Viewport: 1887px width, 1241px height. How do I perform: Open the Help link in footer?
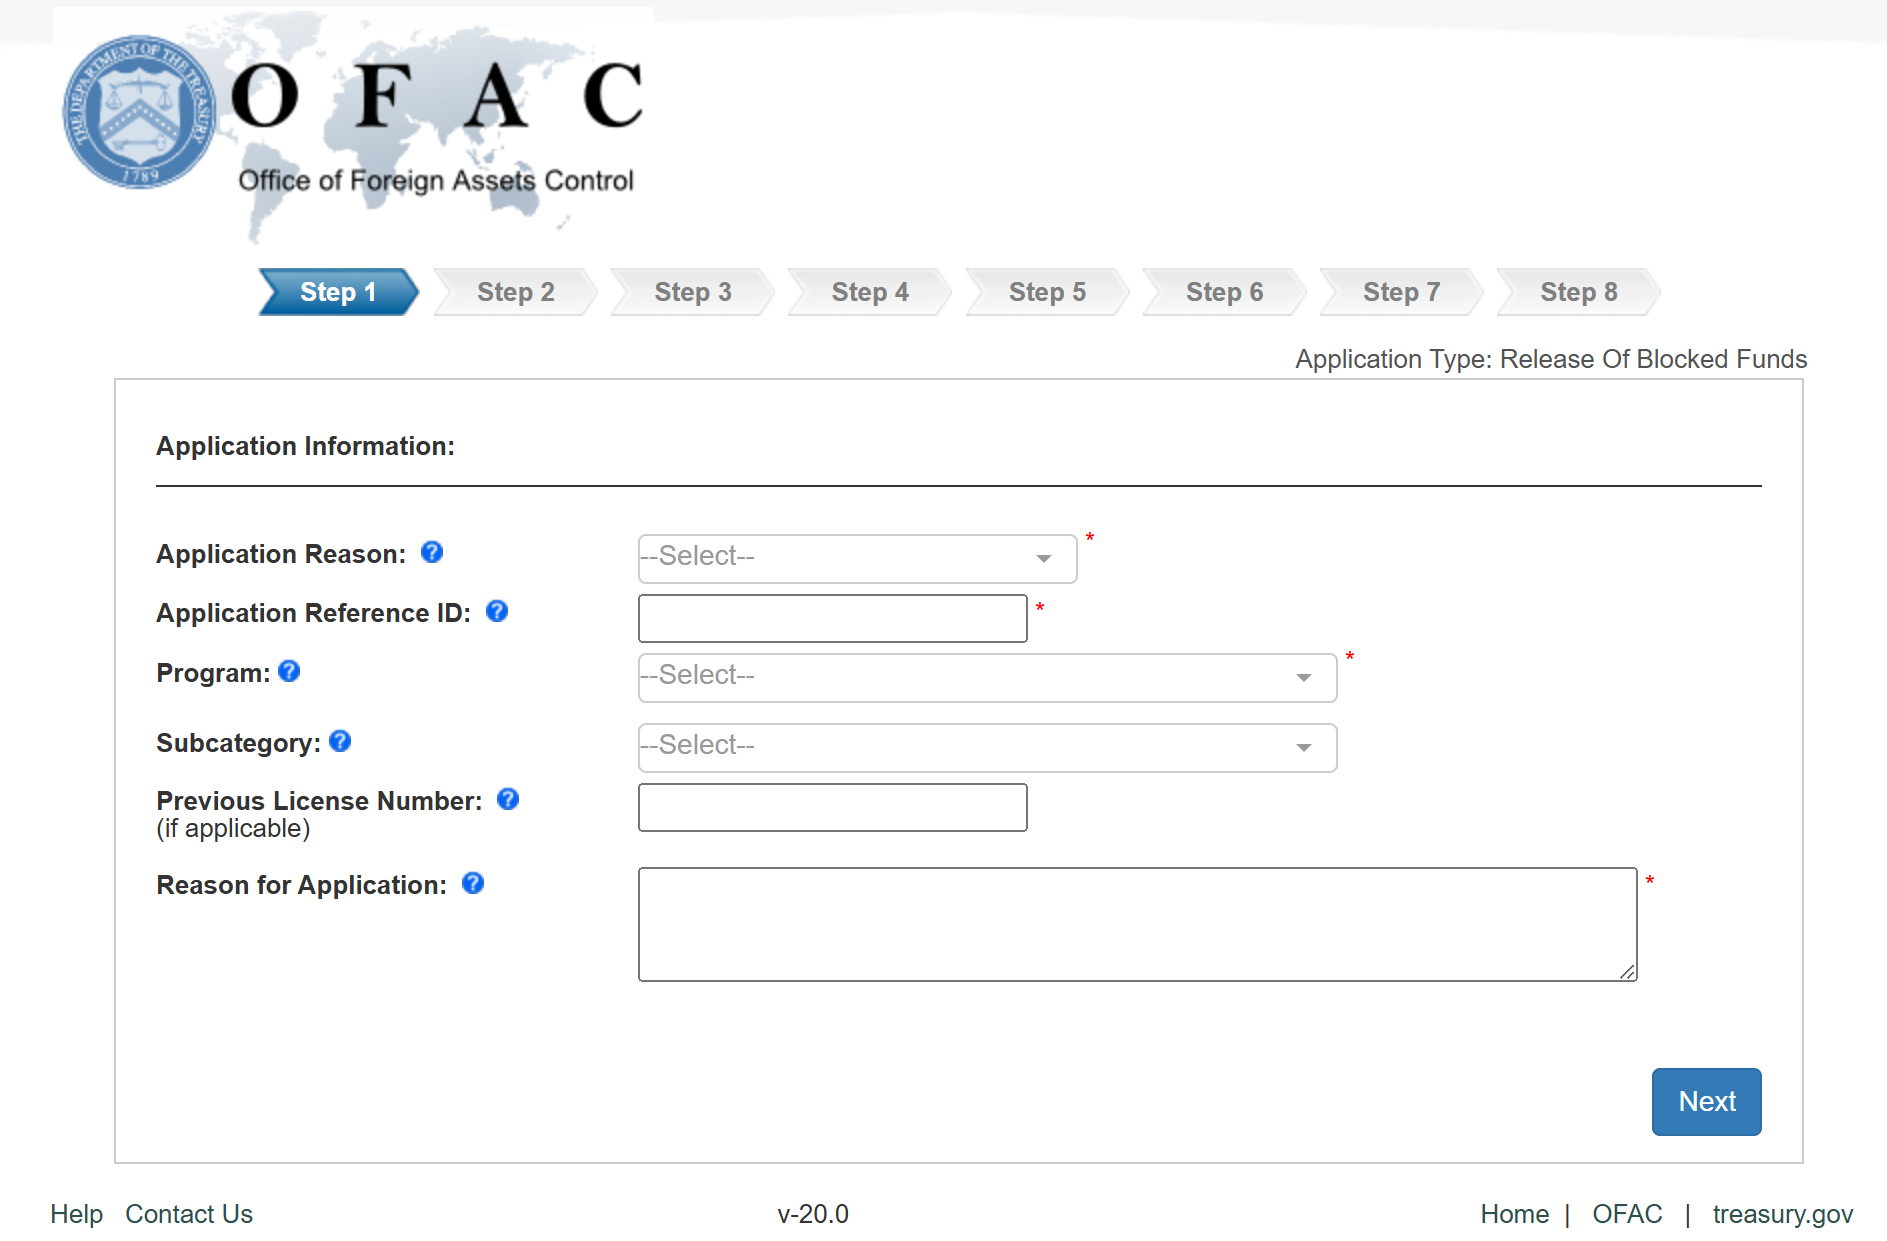coord(76,1214)
